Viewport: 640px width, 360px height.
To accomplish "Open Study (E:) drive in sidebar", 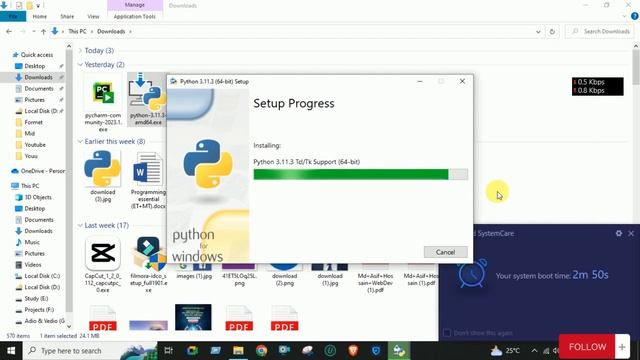I will pyautogui.click(x=36, y=299).
